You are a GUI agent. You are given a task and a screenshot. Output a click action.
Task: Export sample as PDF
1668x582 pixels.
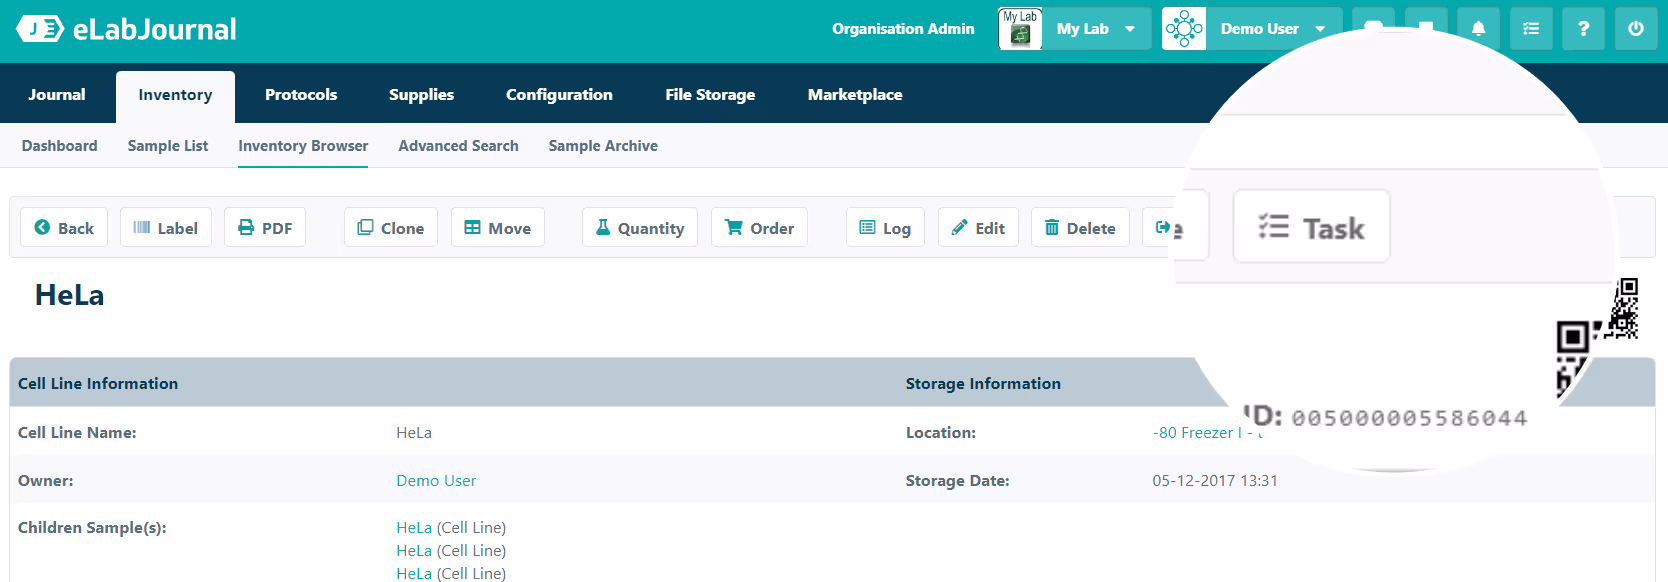pos(265,228)
